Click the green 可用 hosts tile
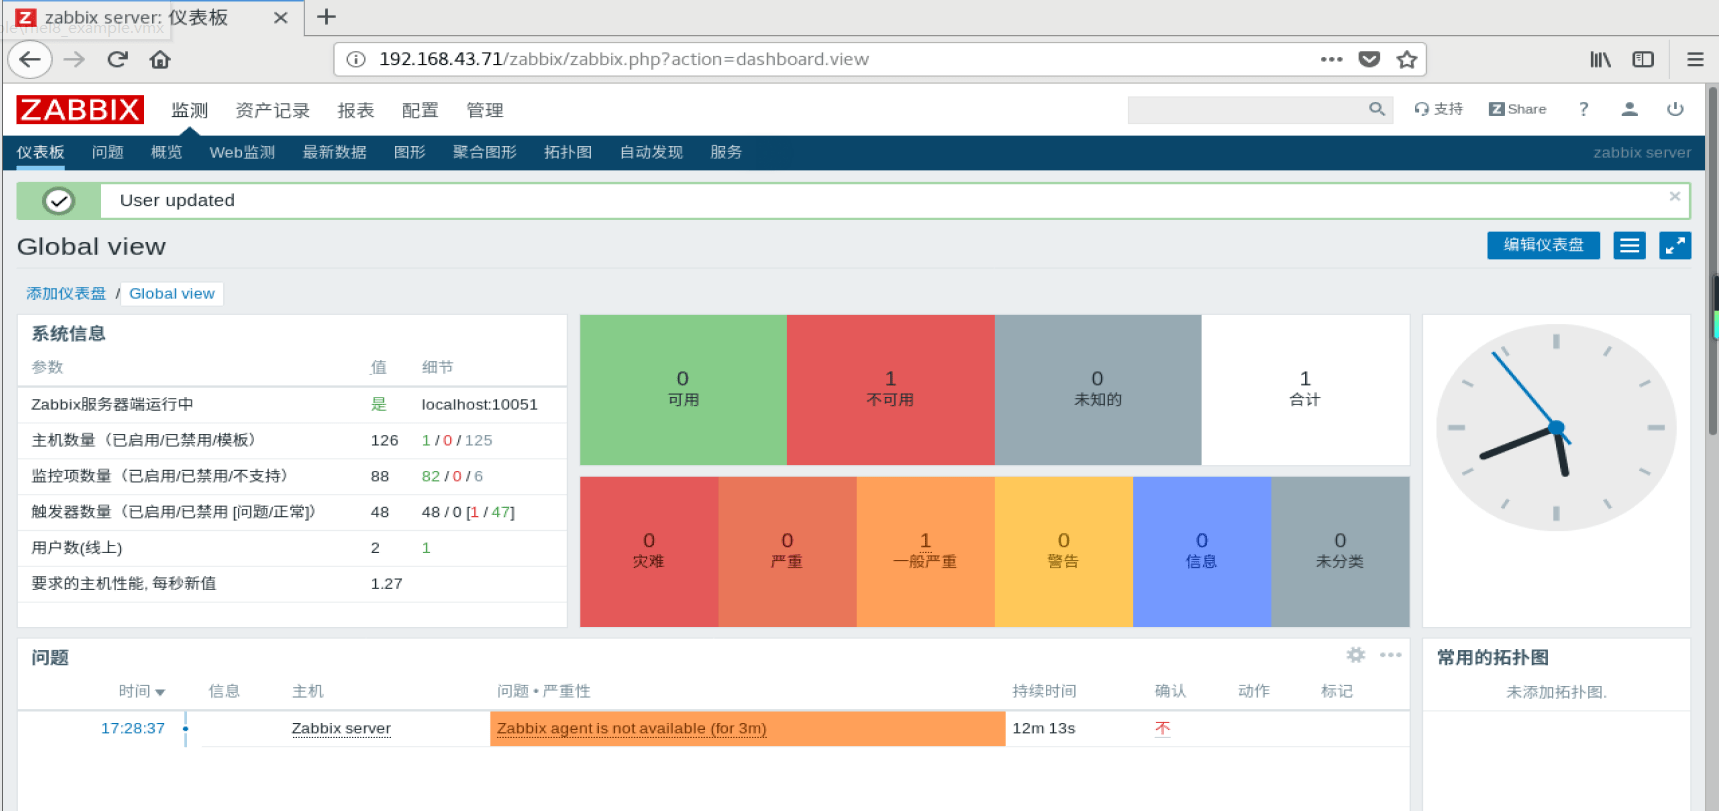1719x811 pixels. [683, 390]
